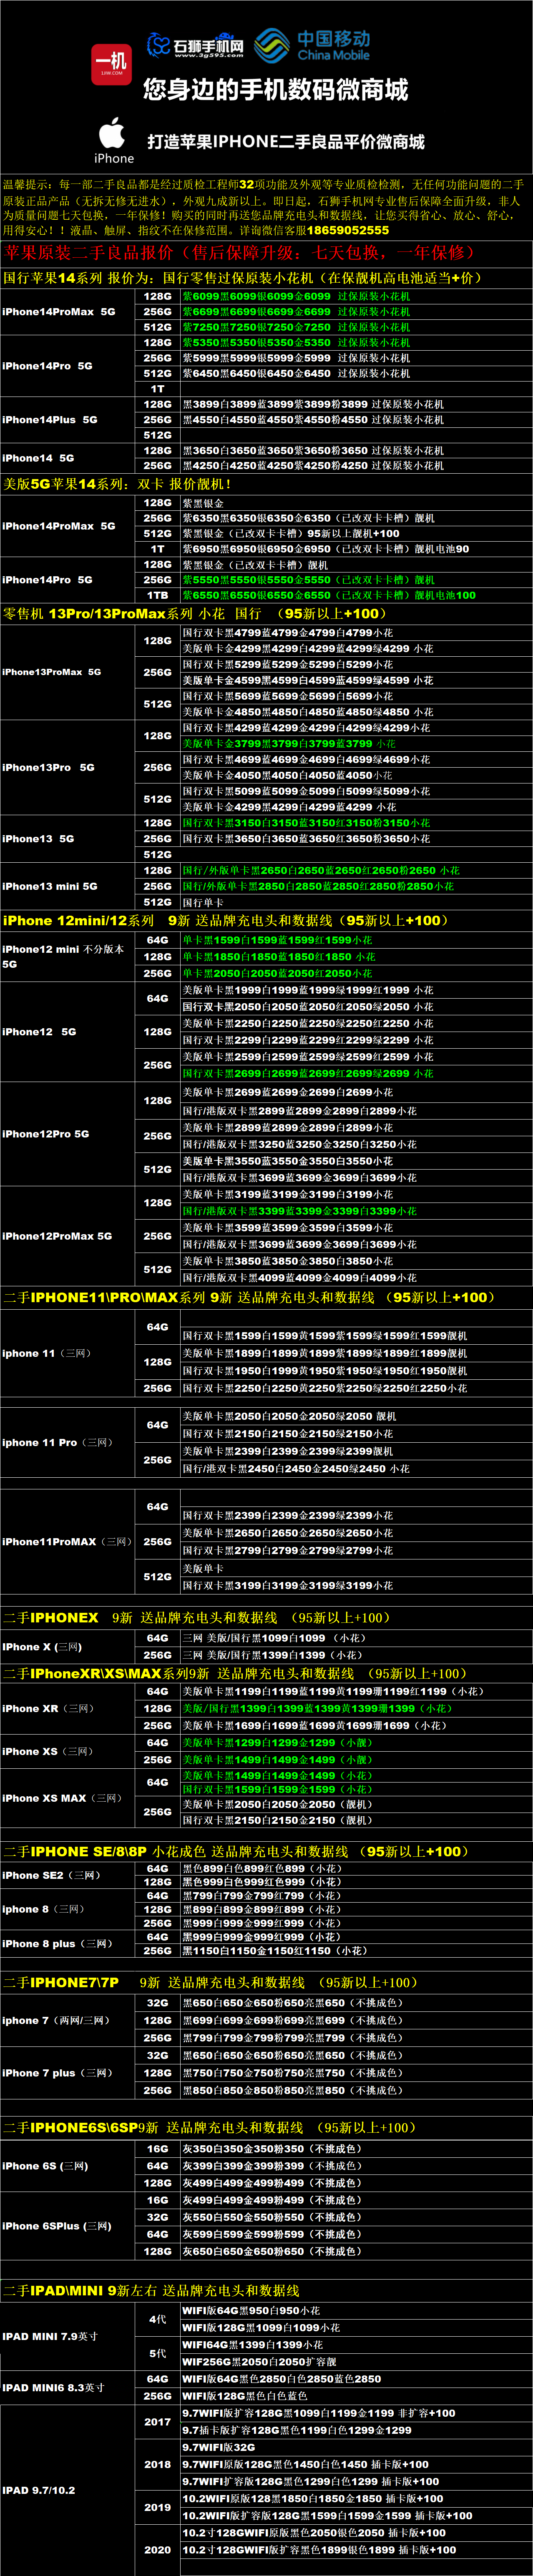Screen dimensions: 533x2576
Task: Select the iPhone 8 plus（三网）label
Action: 57,1943
